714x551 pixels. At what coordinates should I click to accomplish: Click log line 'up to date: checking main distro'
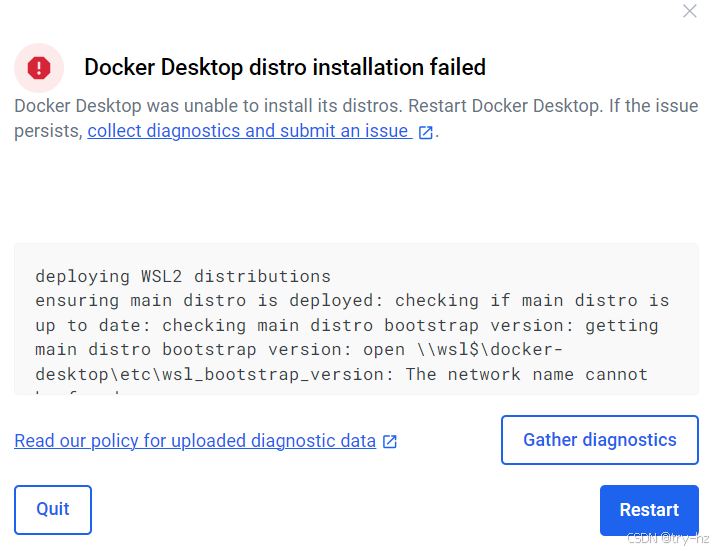[347, 325]
